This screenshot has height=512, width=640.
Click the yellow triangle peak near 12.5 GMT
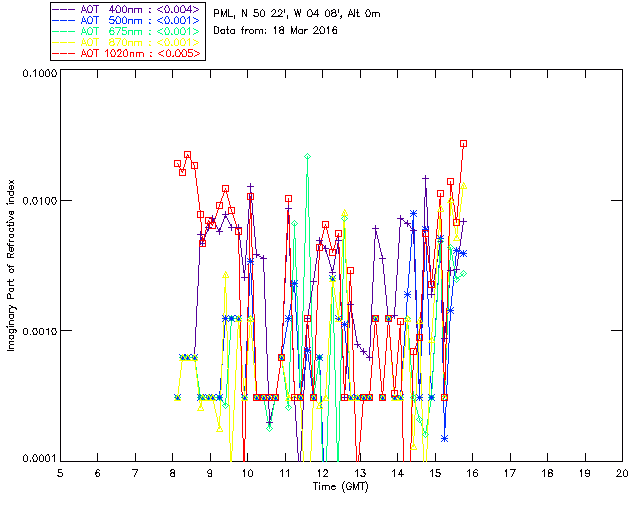(344, 213)
